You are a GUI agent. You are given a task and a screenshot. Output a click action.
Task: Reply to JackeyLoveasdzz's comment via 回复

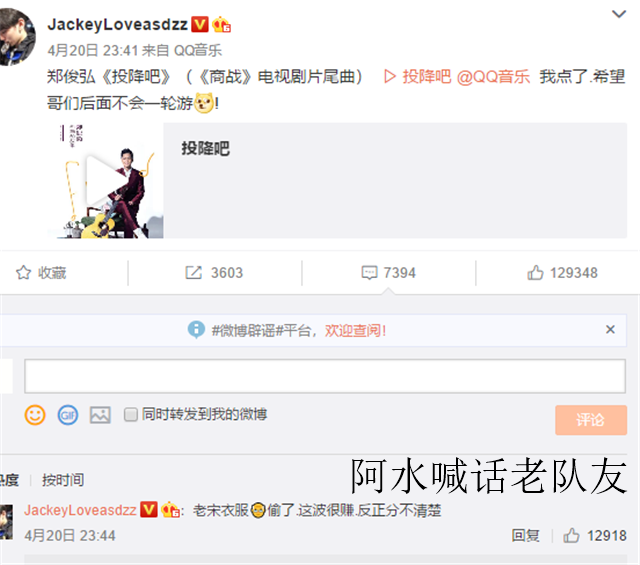525,535
